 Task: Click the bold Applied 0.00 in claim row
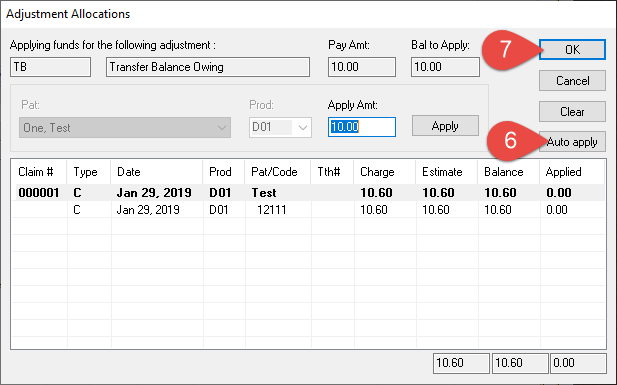coord(559,192)
